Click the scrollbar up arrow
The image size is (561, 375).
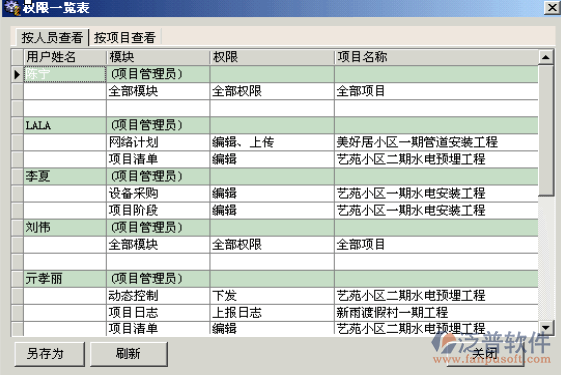click(546, 57)
